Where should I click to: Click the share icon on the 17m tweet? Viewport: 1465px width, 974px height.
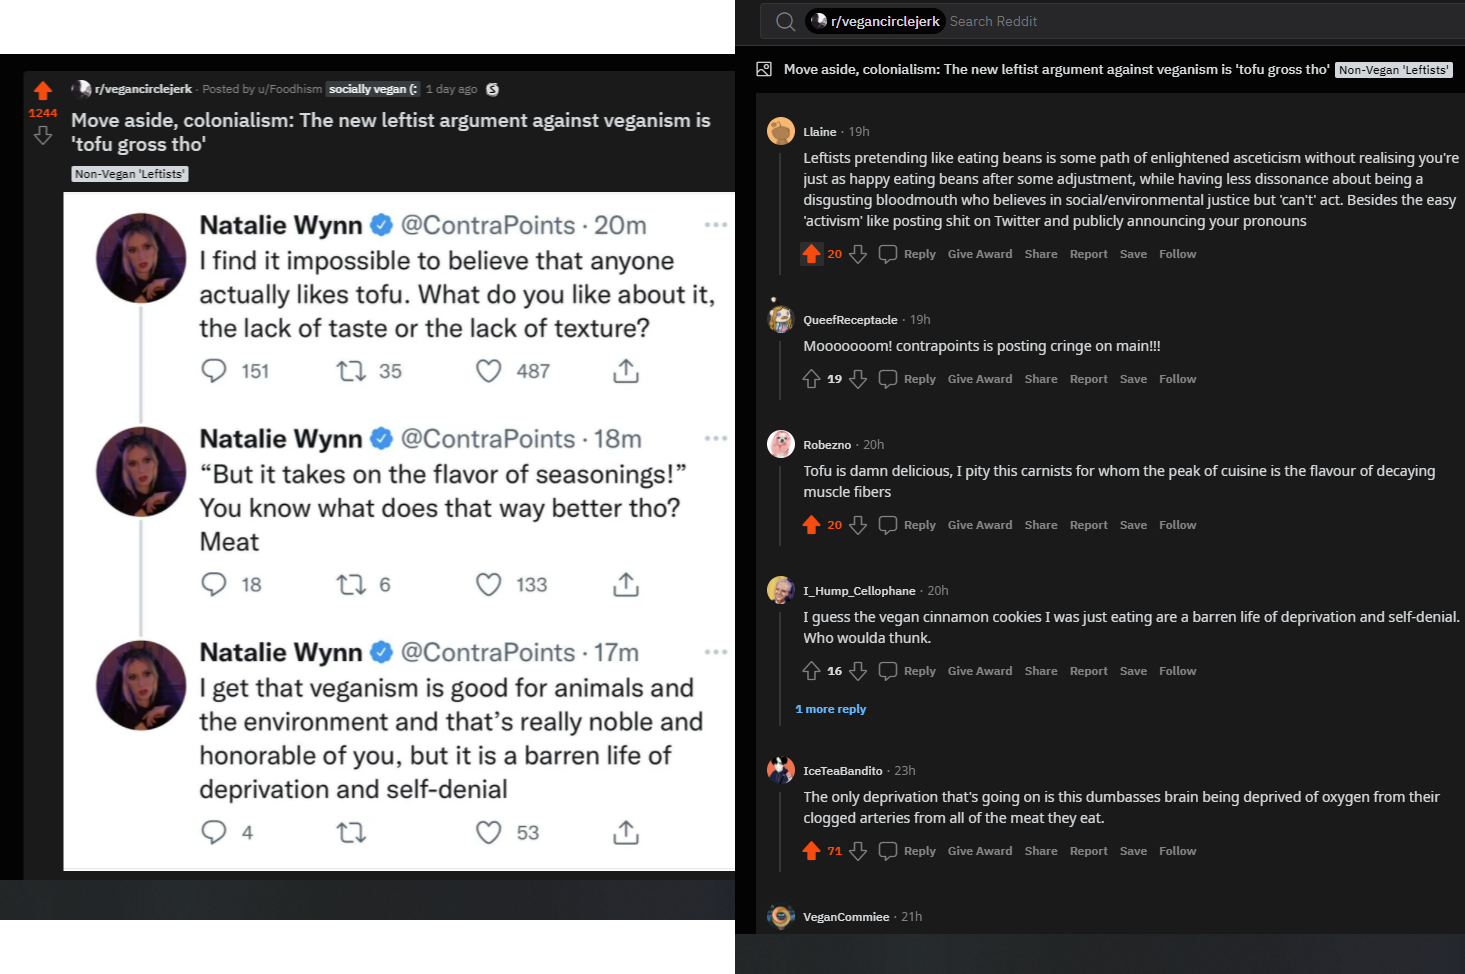[x=626, y=832]
